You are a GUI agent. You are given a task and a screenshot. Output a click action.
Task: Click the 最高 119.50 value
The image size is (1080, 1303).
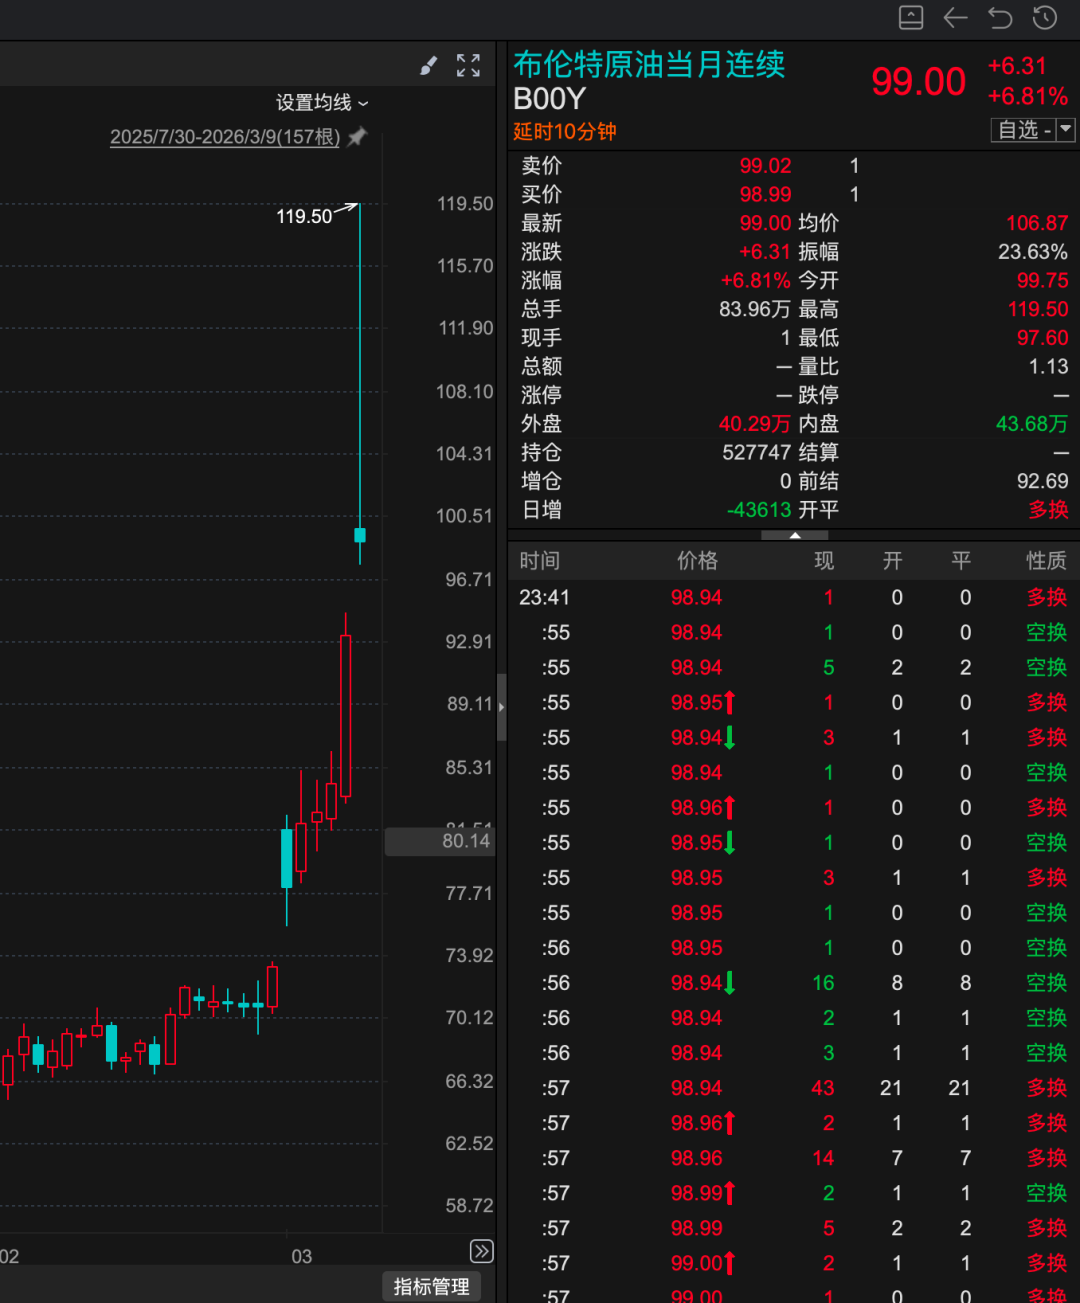click(x=1038, y=309)
